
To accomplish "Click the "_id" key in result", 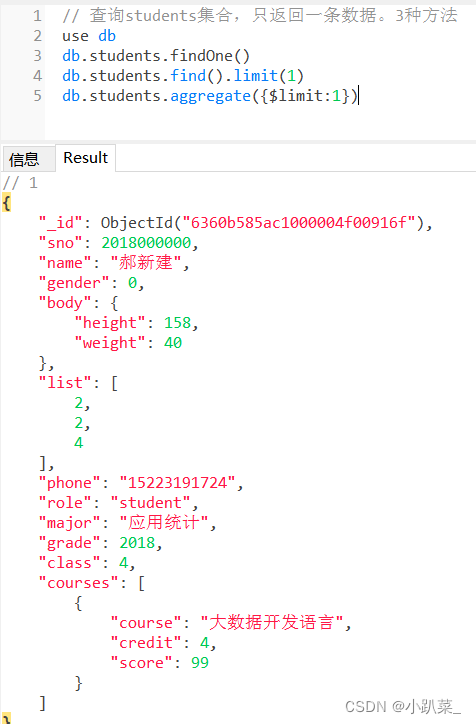I will 60,223.
